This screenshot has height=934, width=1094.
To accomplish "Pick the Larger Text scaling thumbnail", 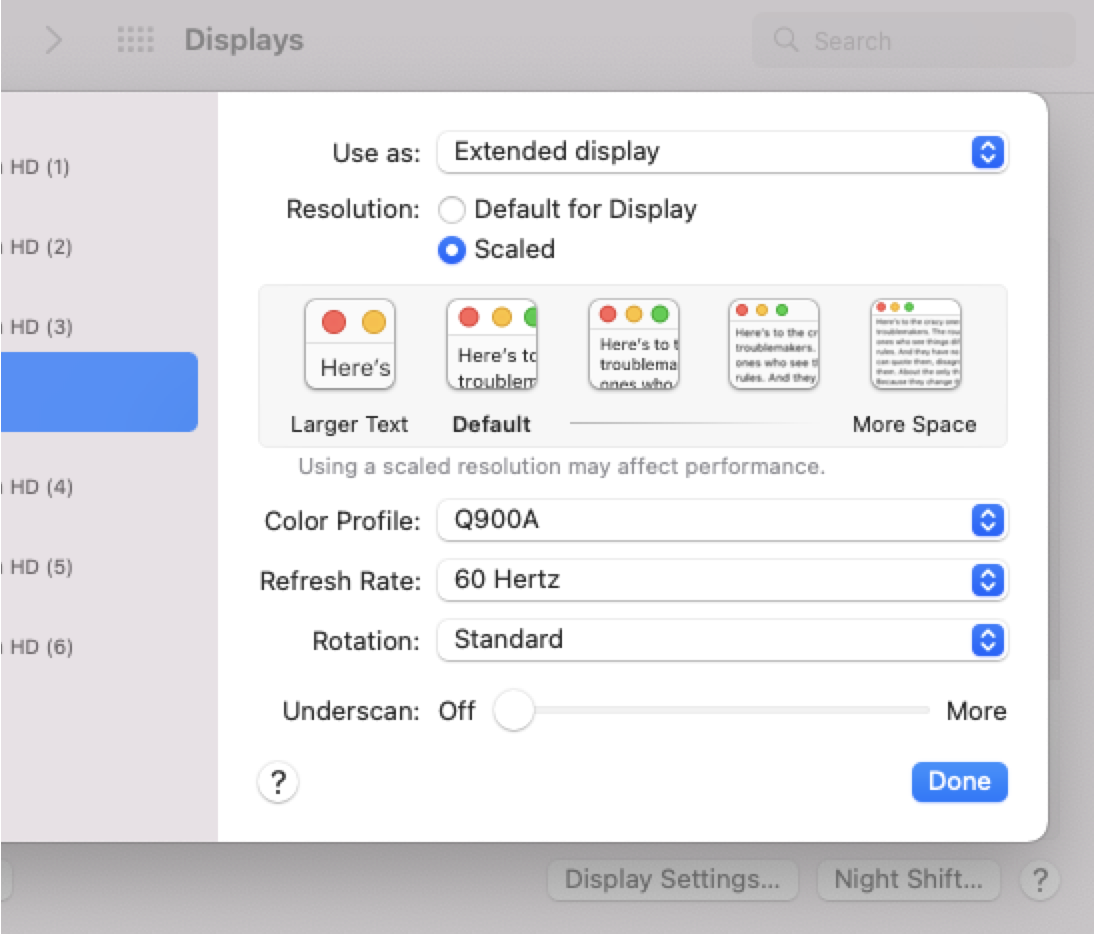I will point(350,344).
